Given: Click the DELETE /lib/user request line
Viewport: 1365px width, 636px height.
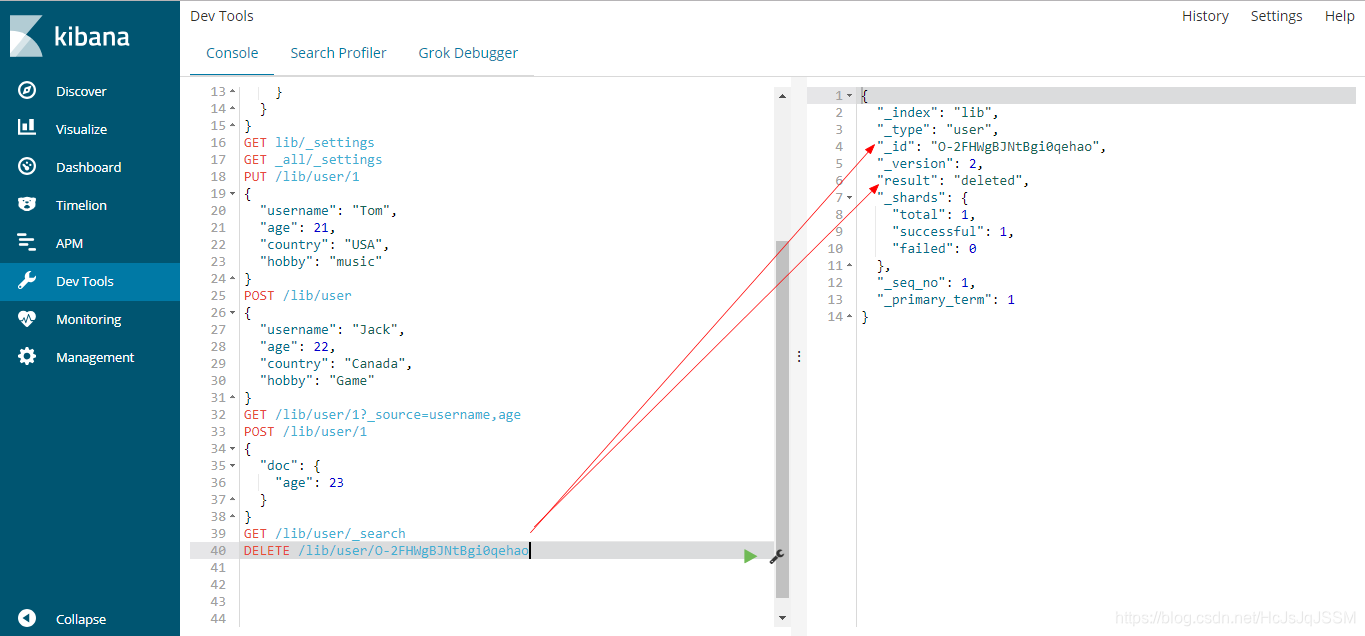Looking at the screenshot, I should (x=386, y=551).
